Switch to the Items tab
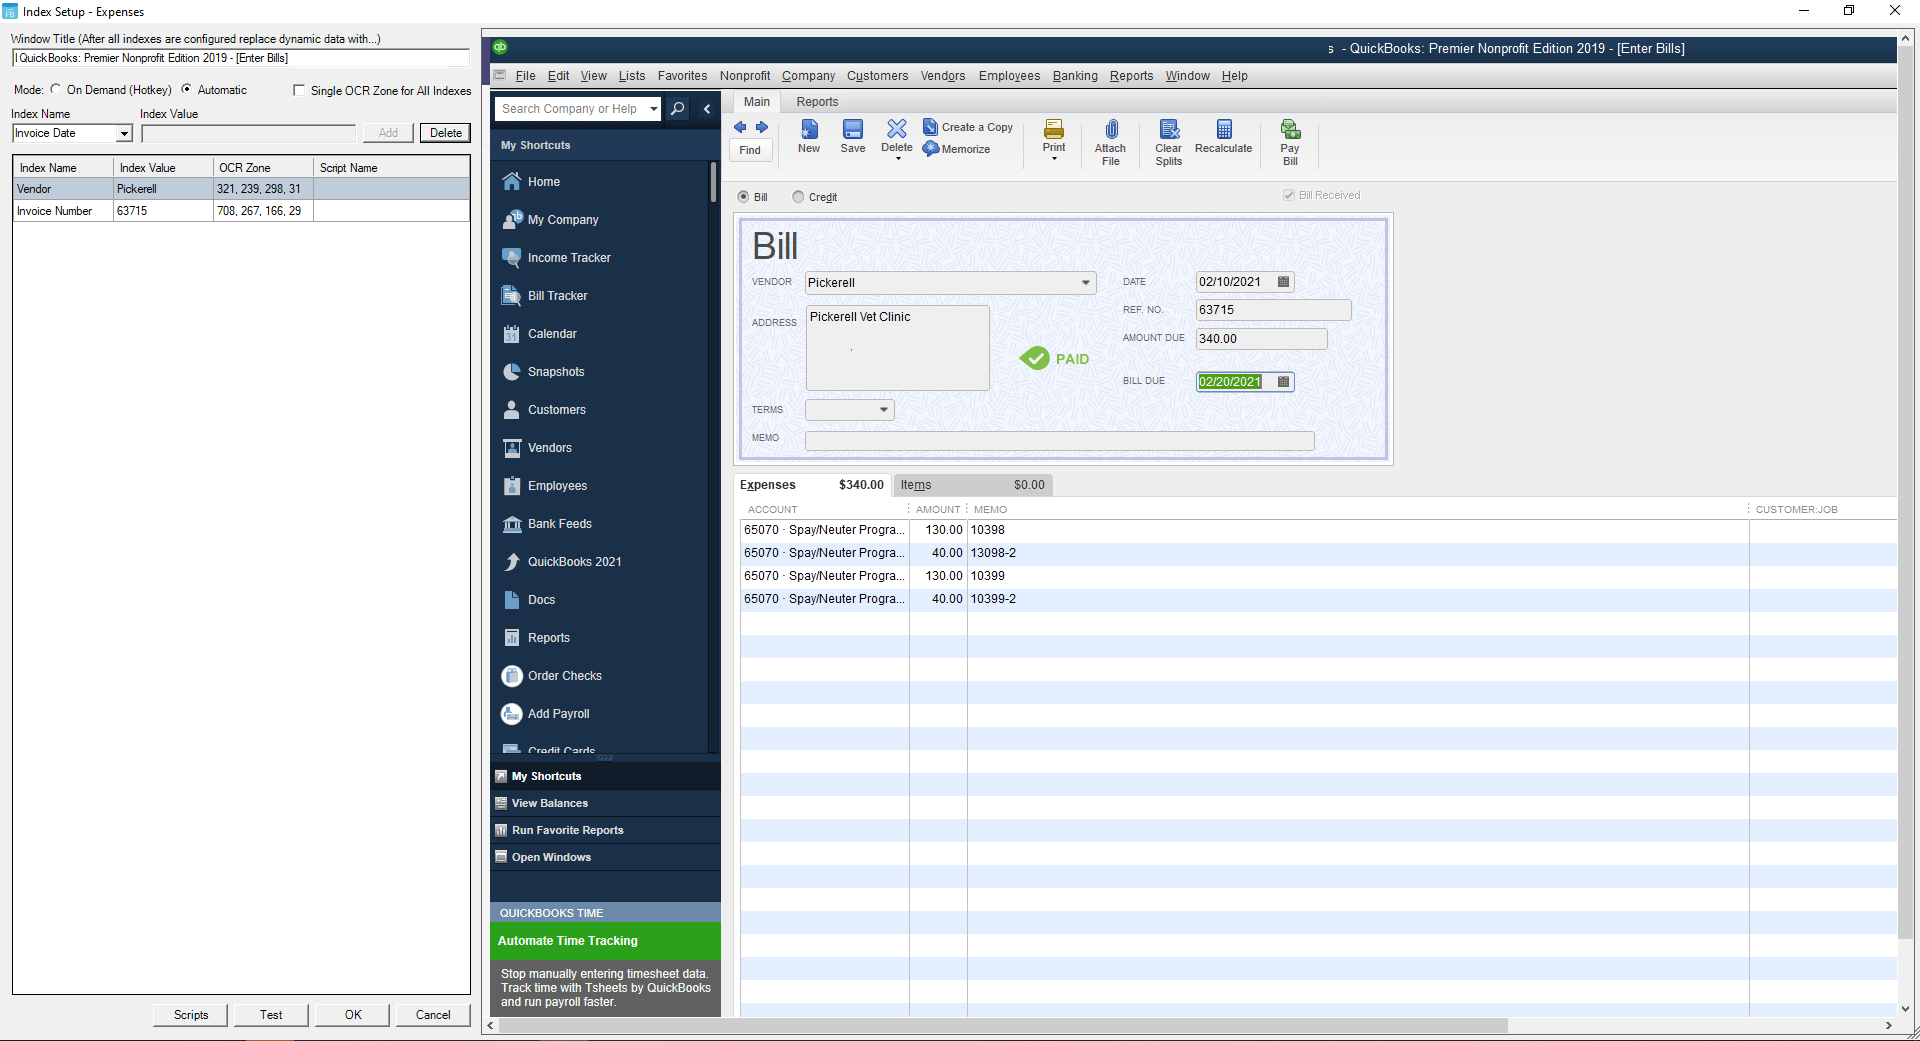 972,485
